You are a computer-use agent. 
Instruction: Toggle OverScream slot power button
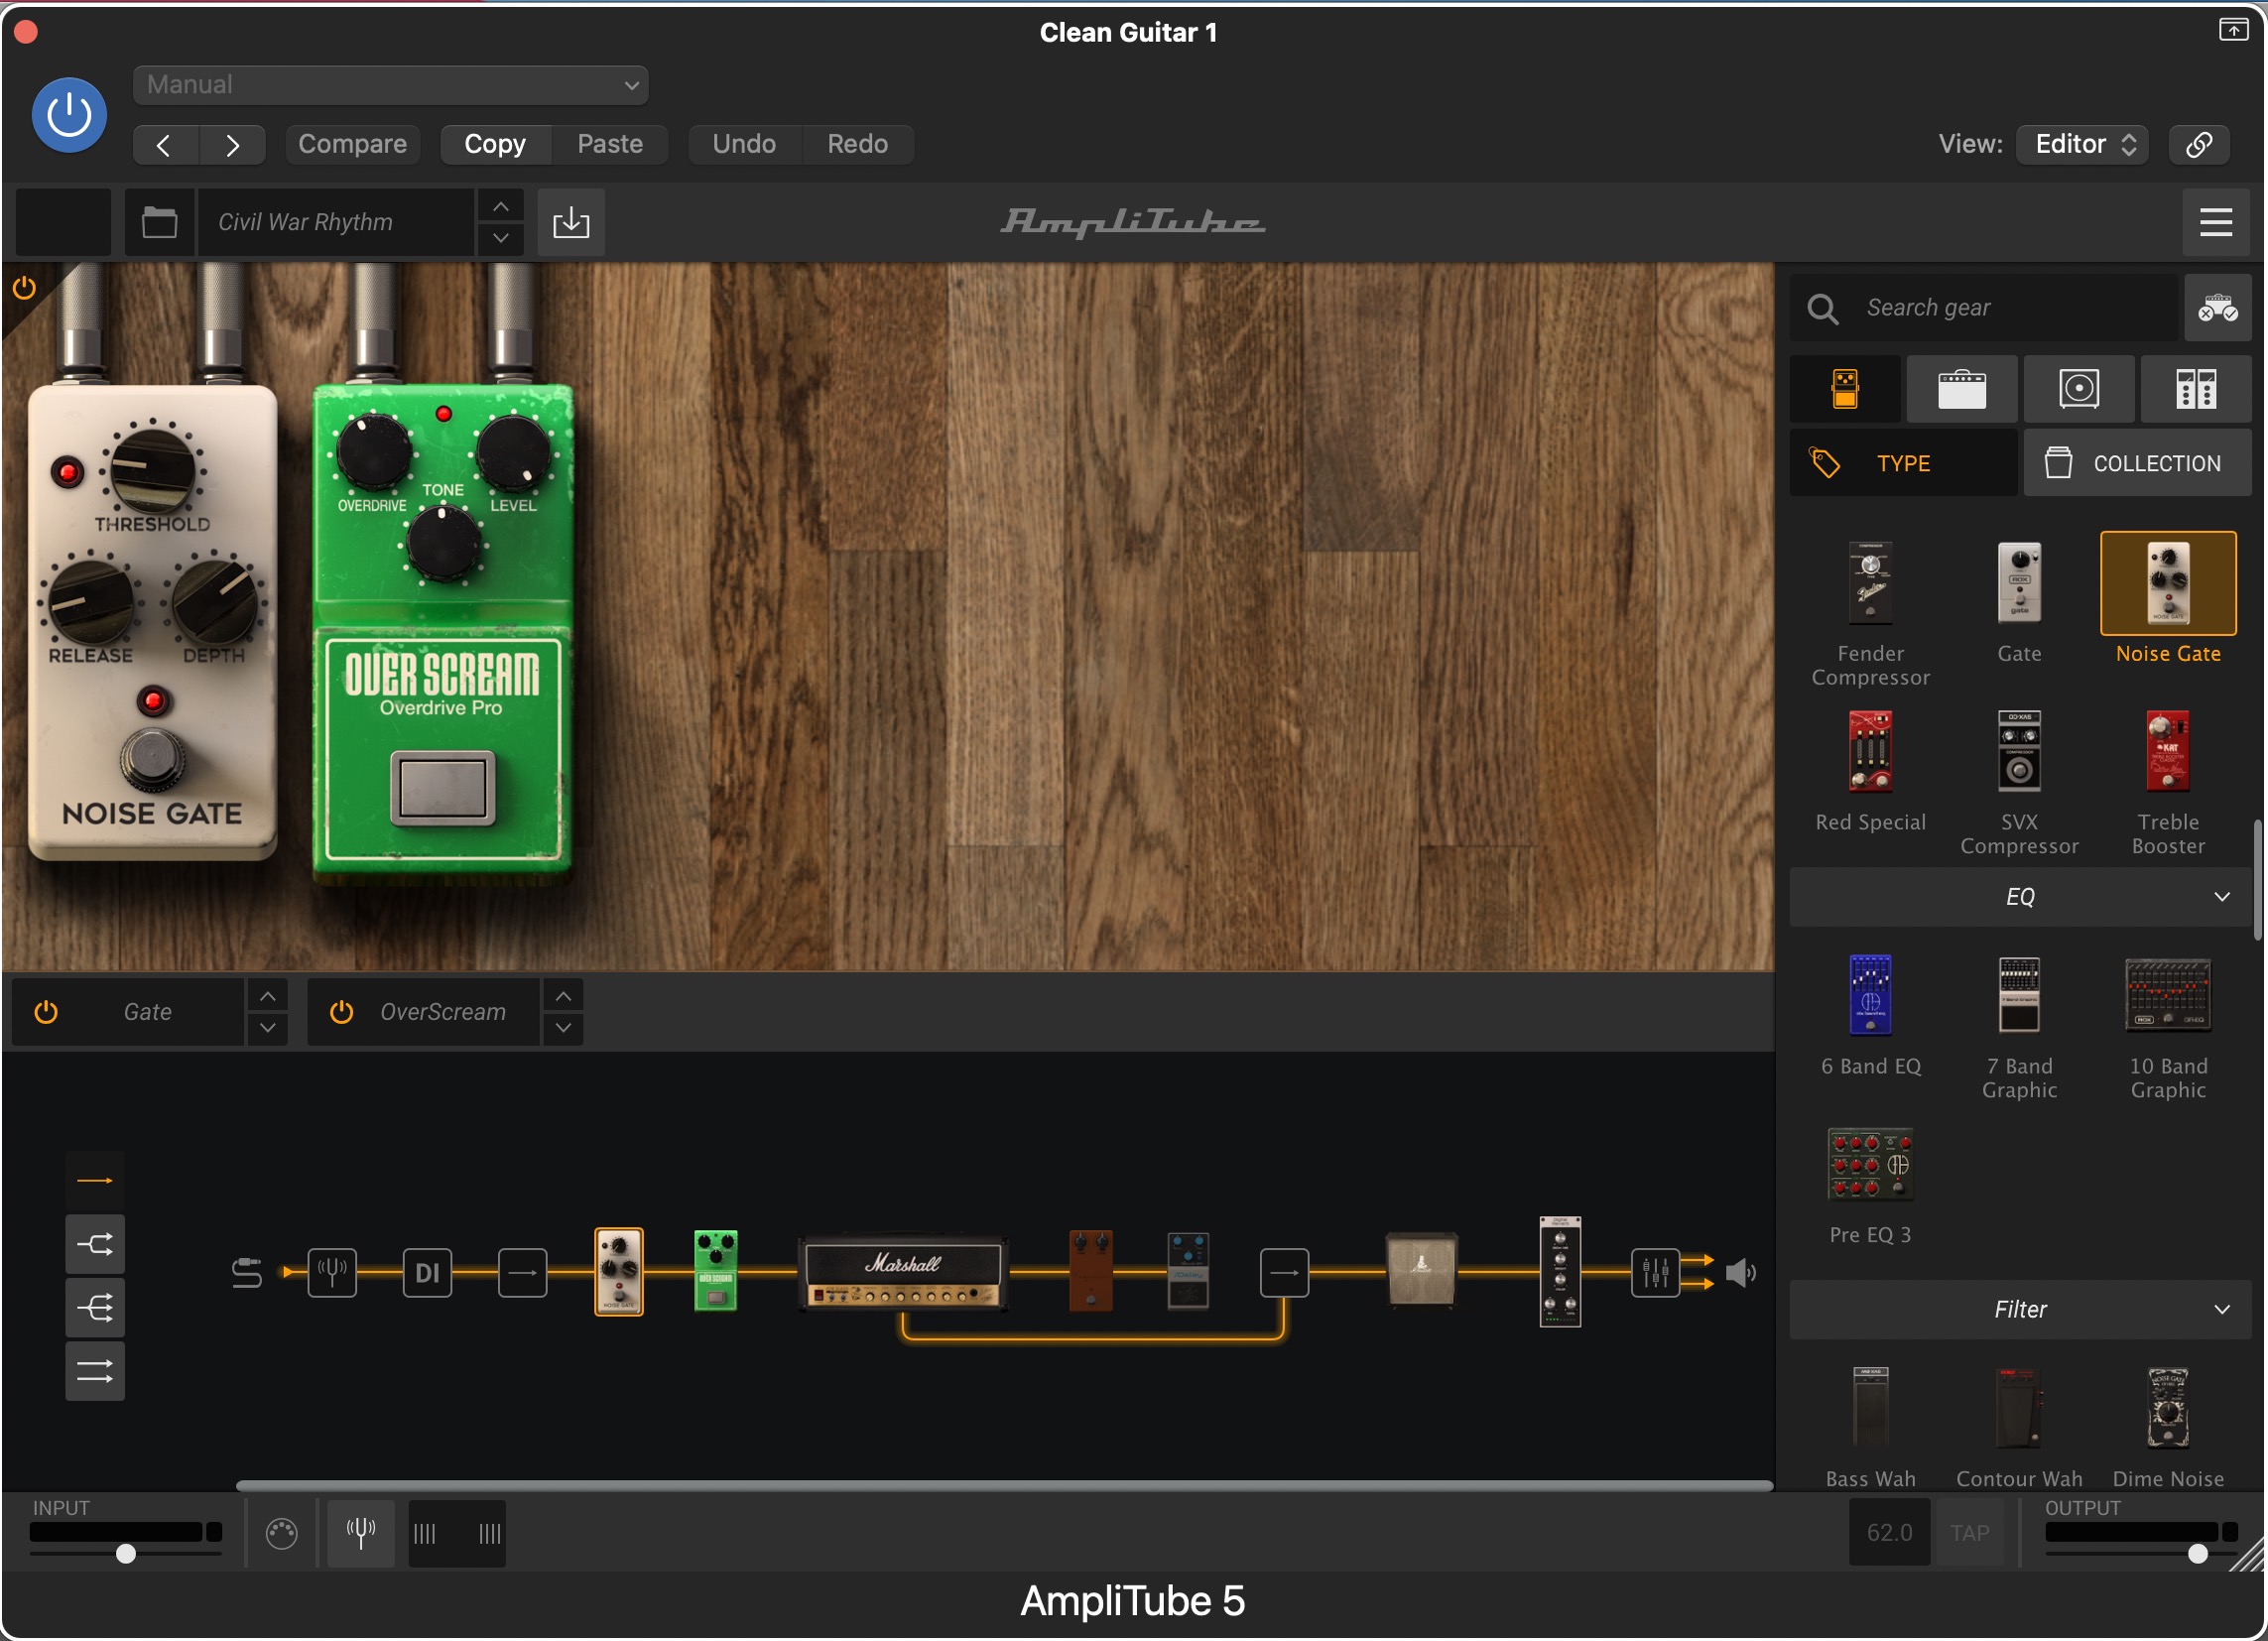click(x=341, y=1012)
